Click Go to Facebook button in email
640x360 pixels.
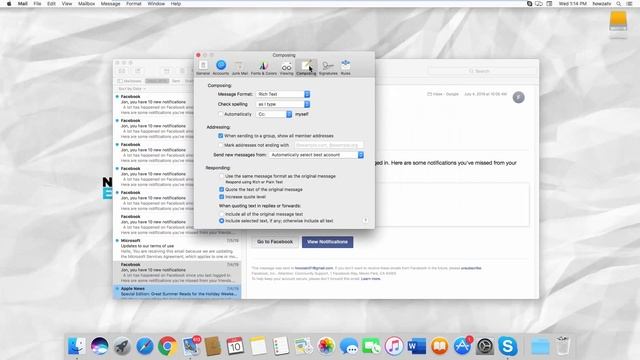point(275,242)
